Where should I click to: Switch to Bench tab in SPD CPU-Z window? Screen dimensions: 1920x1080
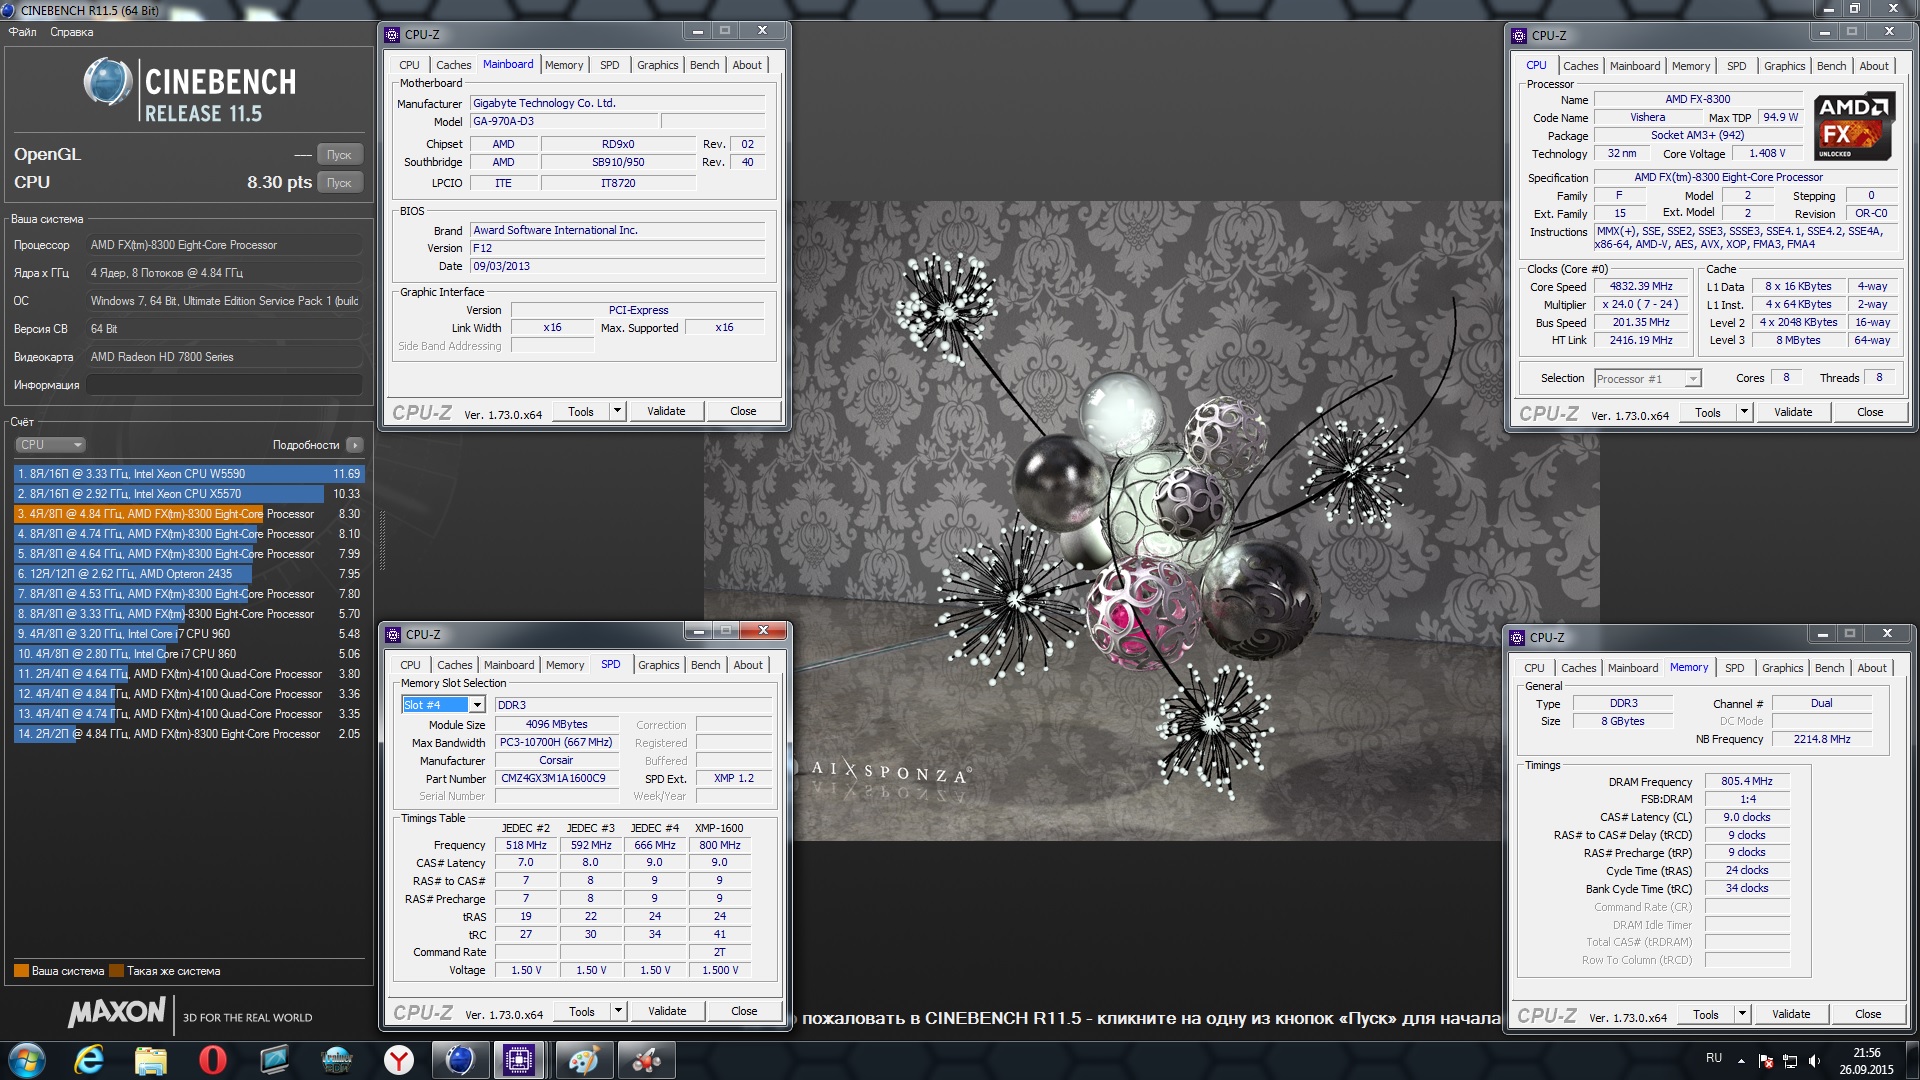[x=705, y=665]
